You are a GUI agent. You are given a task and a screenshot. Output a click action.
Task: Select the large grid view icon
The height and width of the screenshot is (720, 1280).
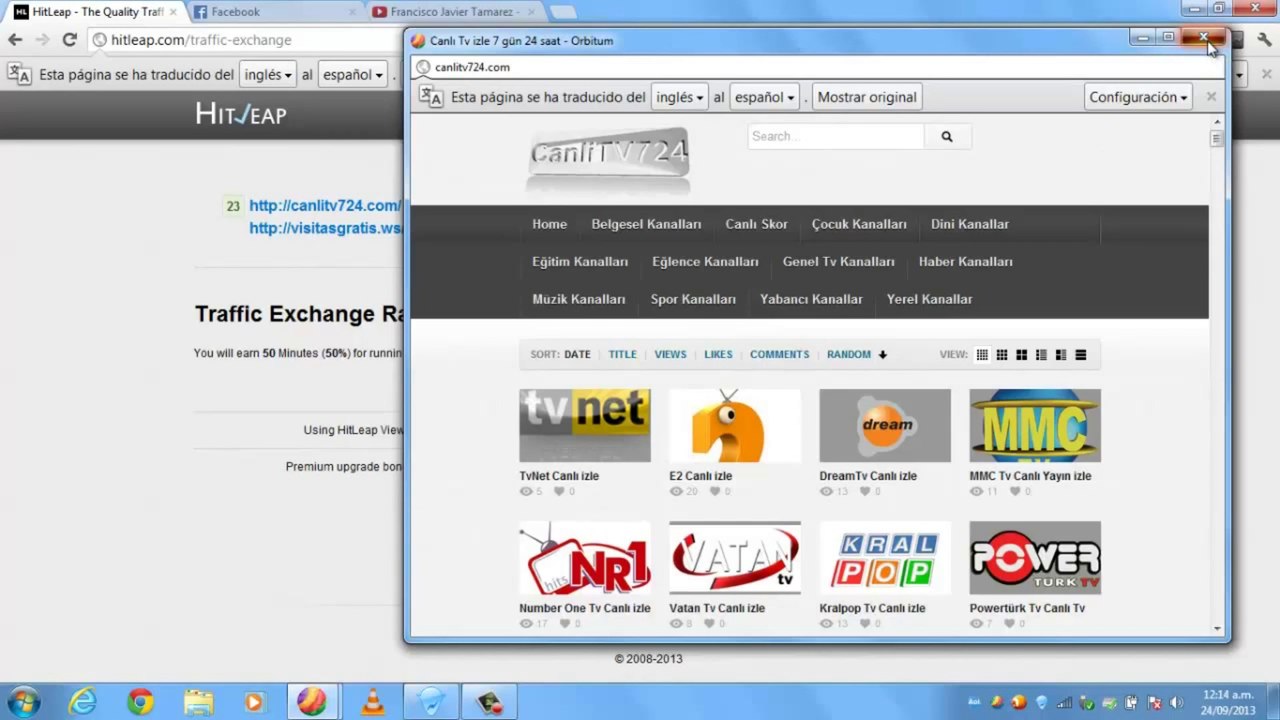(1021, 355)
